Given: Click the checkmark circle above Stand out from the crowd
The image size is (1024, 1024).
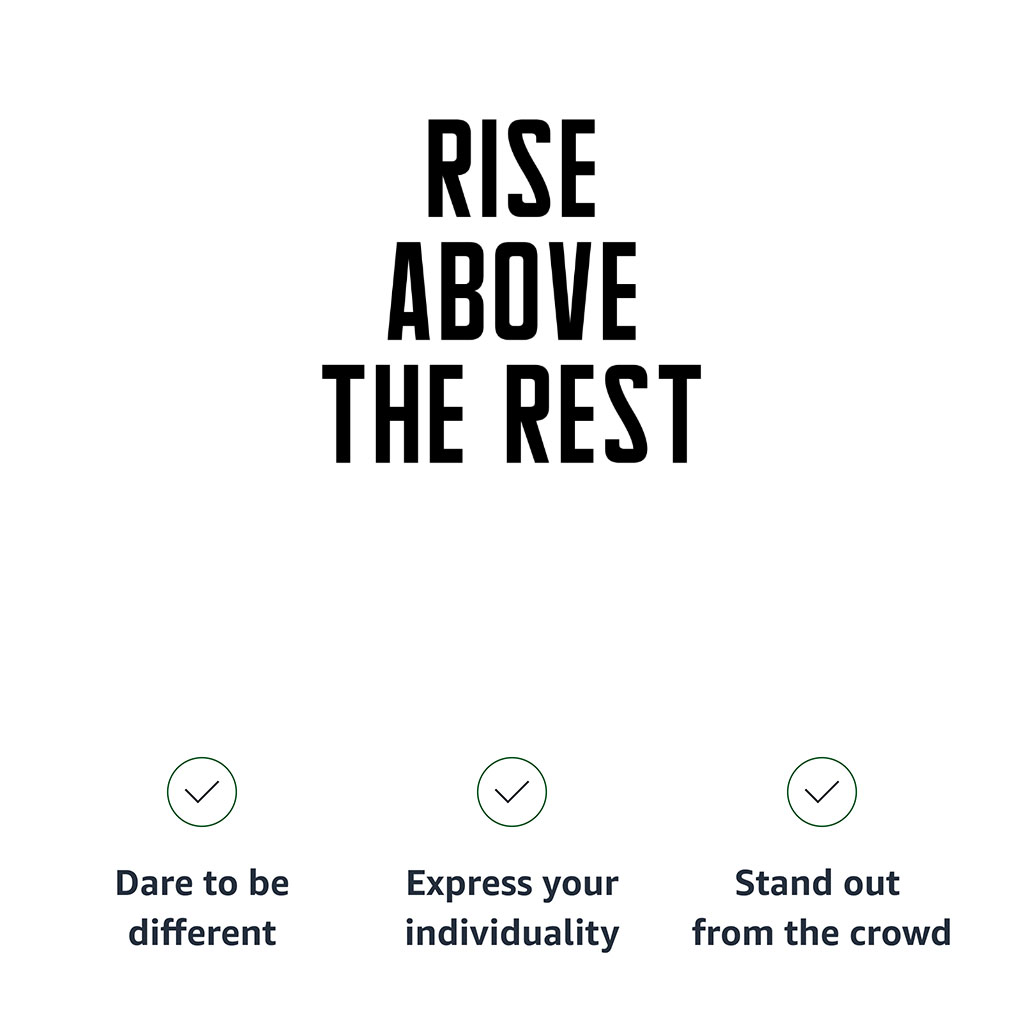Looking at the screenshot, I should tap(822, 792).
